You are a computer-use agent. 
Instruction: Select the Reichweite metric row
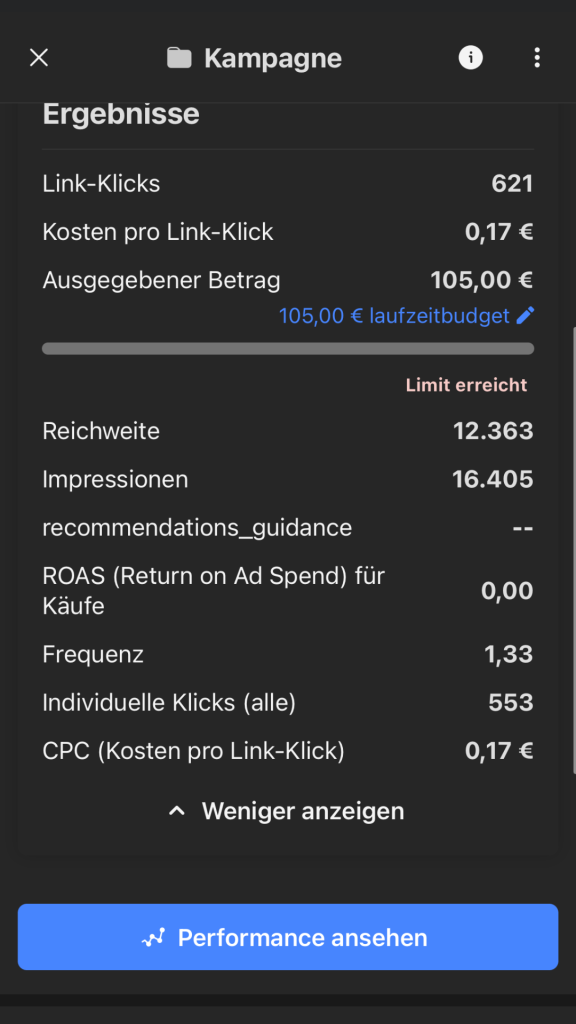288,431
